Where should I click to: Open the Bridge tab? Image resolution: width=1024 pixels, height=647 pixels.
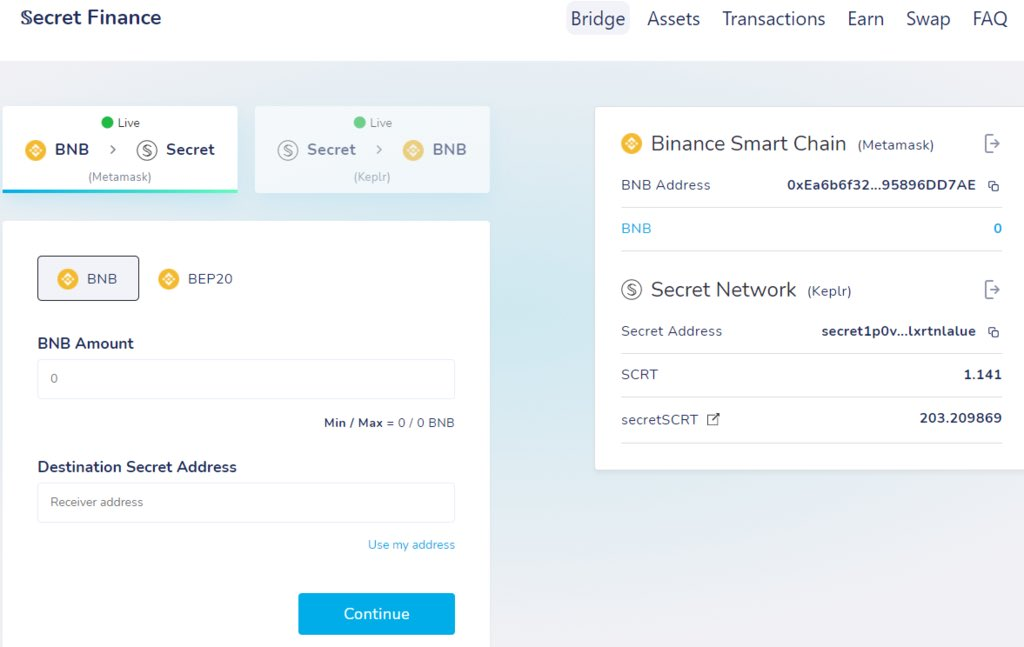tap(598, 18)
